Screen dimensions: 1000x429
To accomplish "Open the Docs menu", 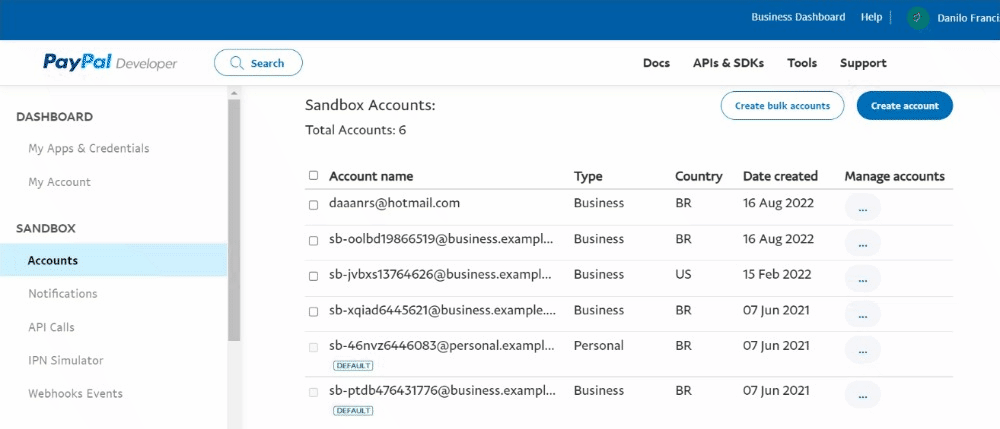I will 656,63.
